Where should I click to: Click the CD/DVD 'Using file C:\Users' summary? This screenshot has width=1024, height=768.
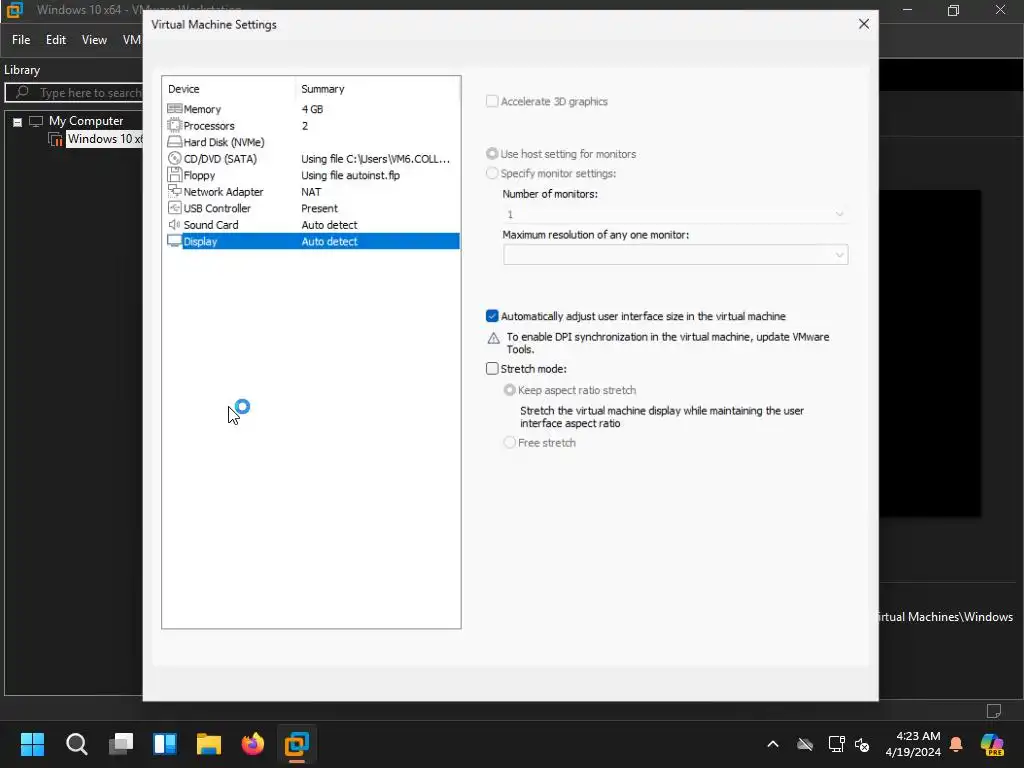pos(376,159)
